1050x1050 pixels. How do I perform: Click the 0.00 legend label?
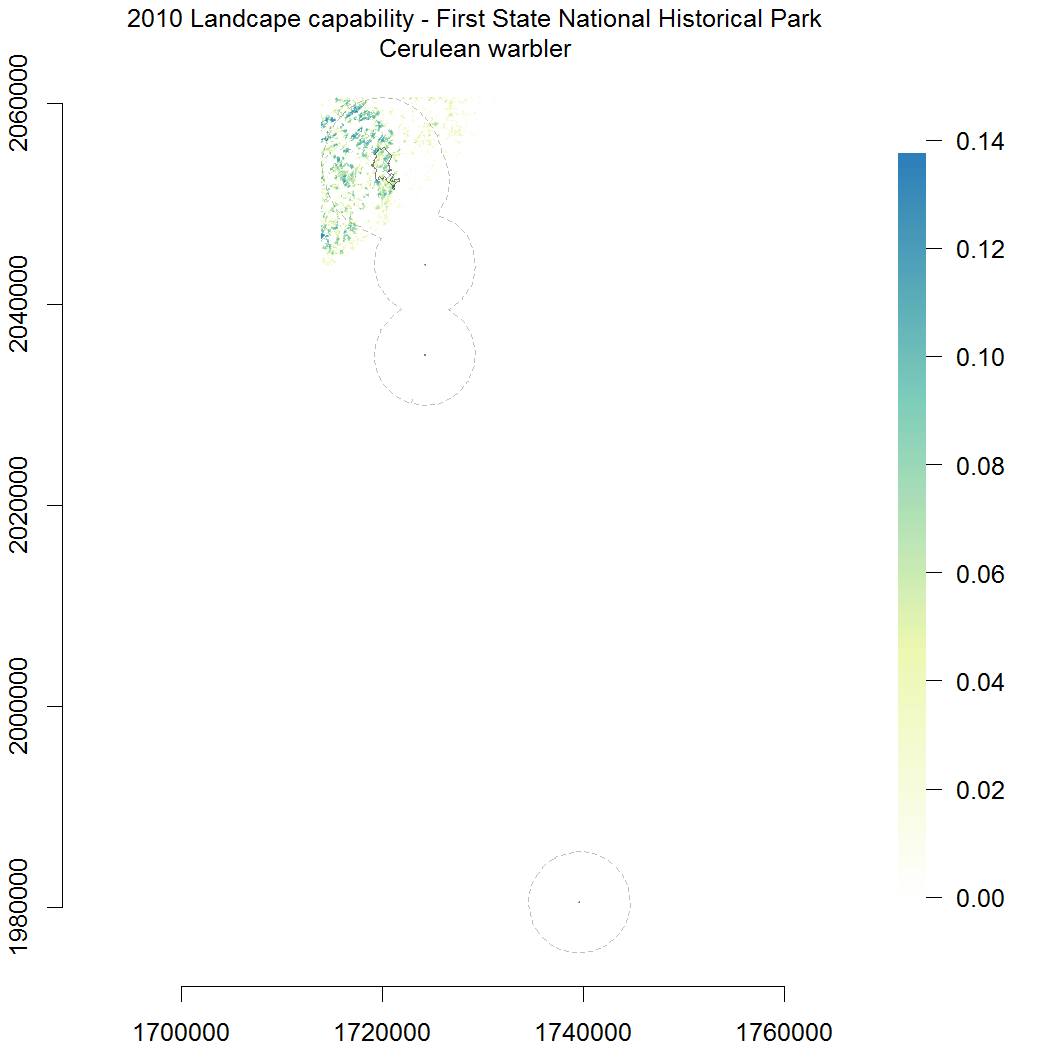pyautogui.click(x=982, y=898)
